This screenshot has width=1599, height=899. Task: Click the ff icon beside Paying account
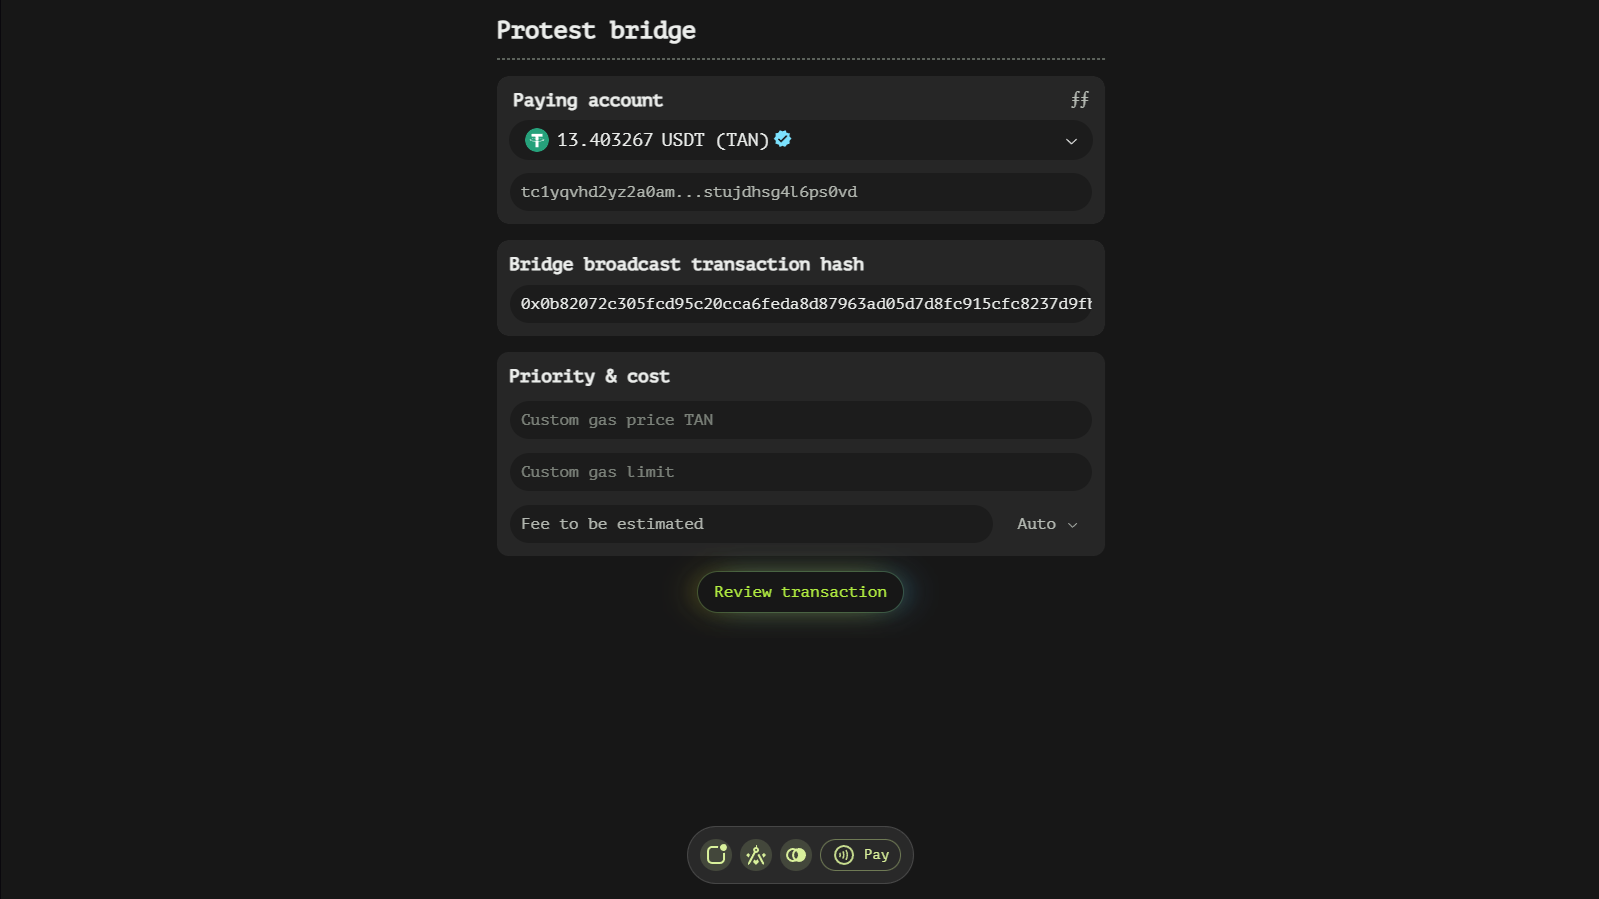pyautogui.click(x=1079, y=100)
